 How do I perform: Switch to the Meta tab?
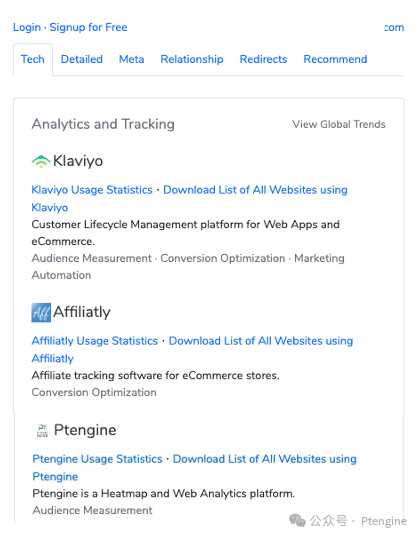tap(131, 59)
